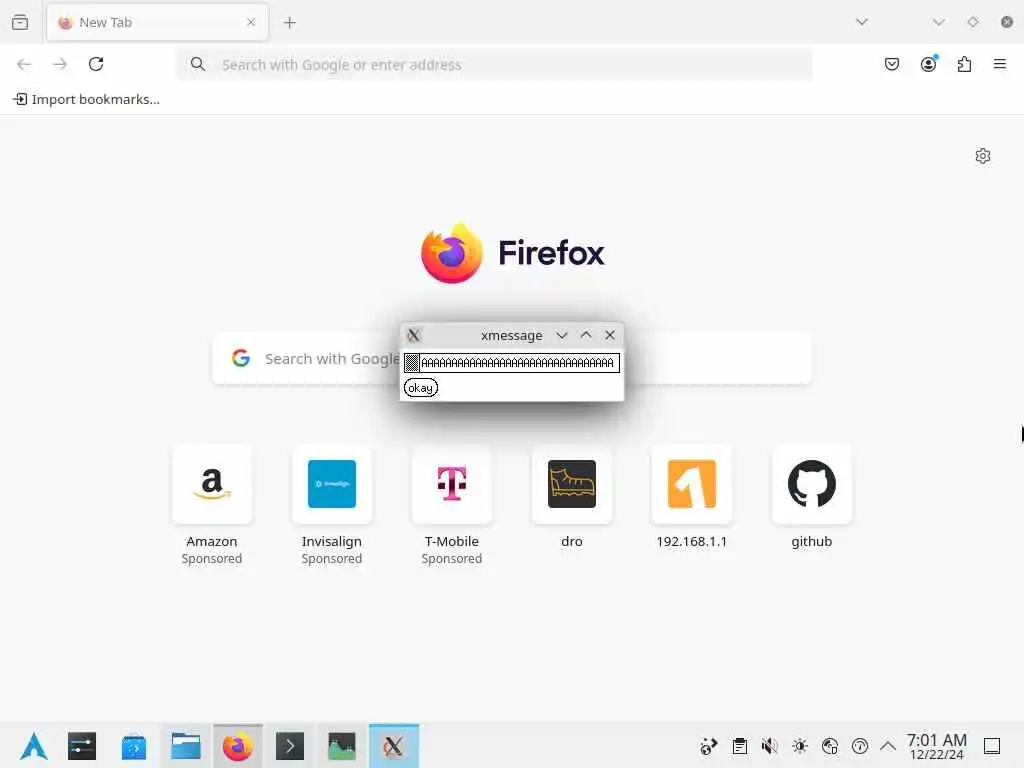The image size is (1024, 768).
Task: Select the New Tab browser tab
Action: click(x=157, y=22)
